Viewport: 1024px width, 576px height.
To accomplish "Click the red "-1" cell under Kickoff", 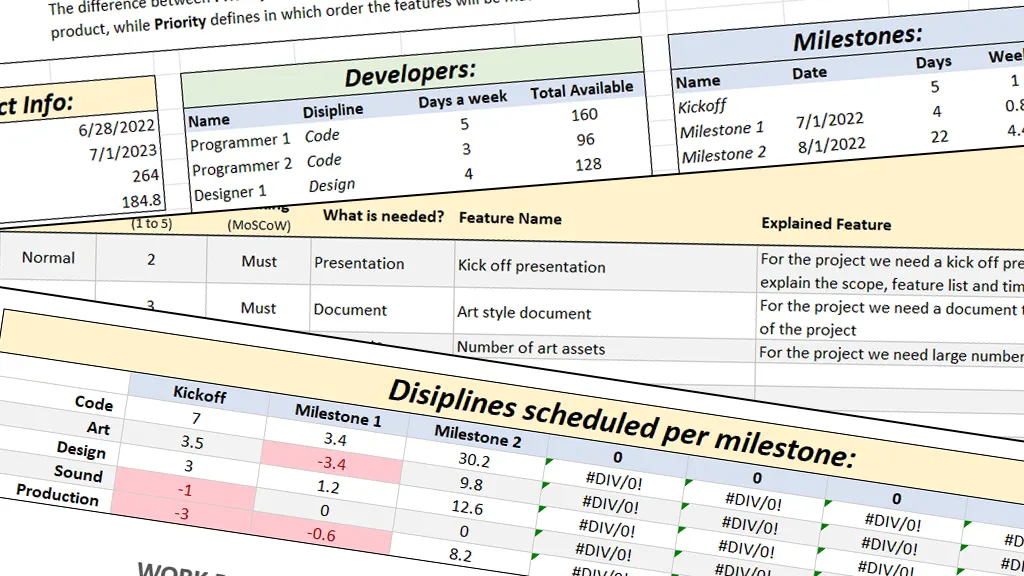I will pyautogui.click(x=185, y=490).
